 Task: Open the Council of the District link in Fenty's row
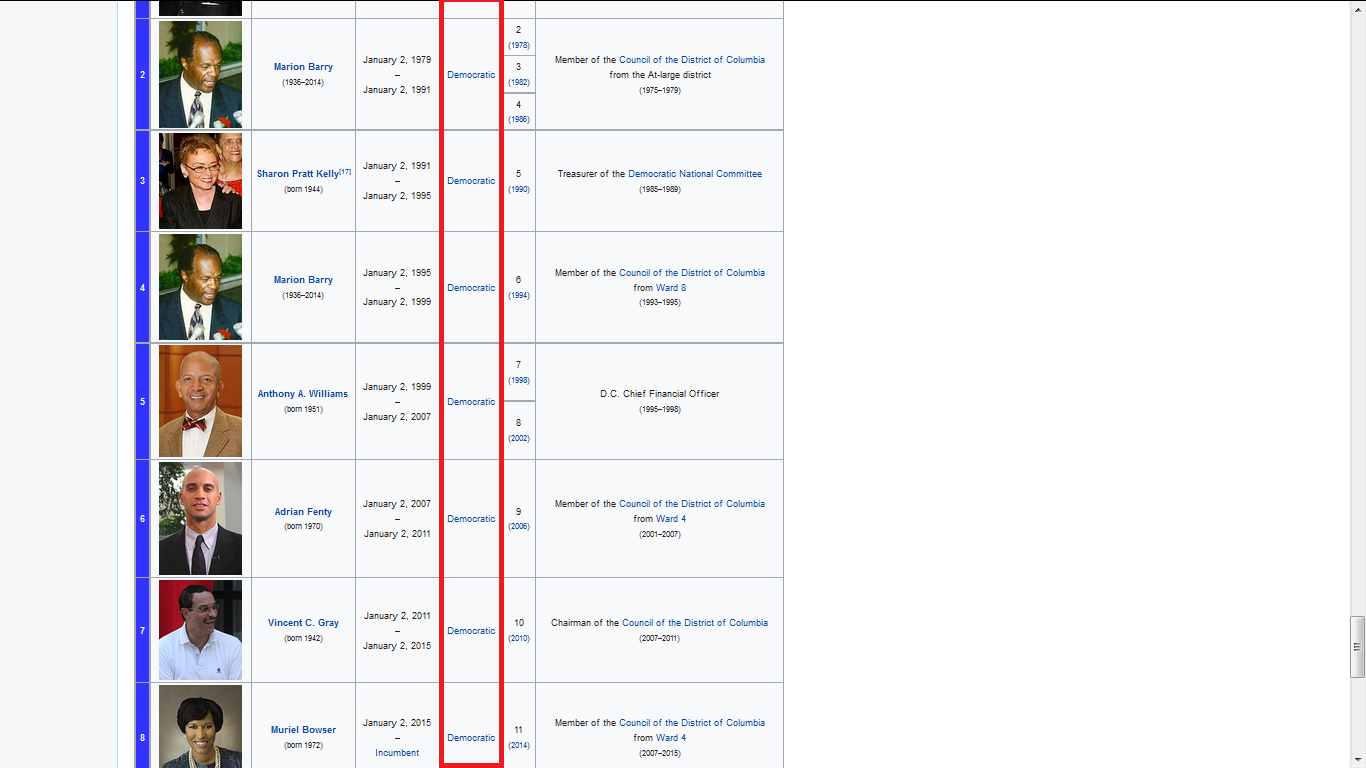pos(692,504)
